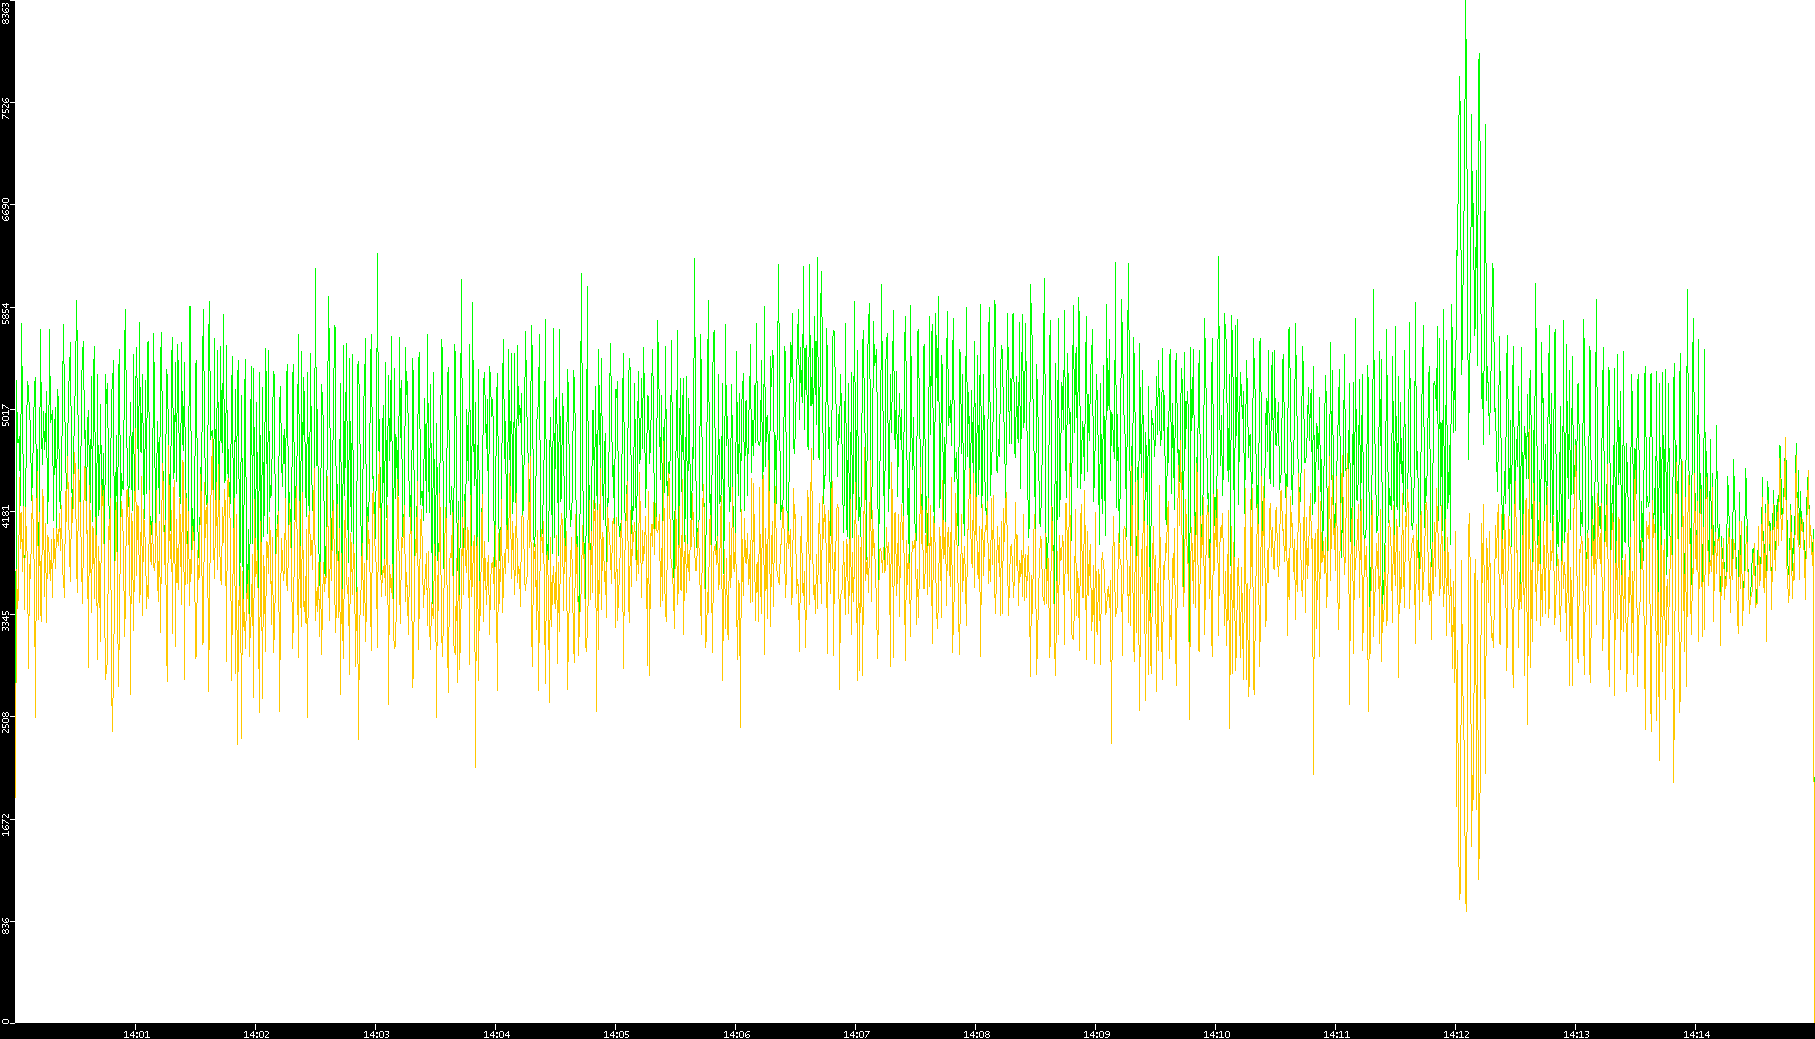
Task: Click the 8363 value on vertical axis
Action: pyautogui.click(x=6, y=12)
